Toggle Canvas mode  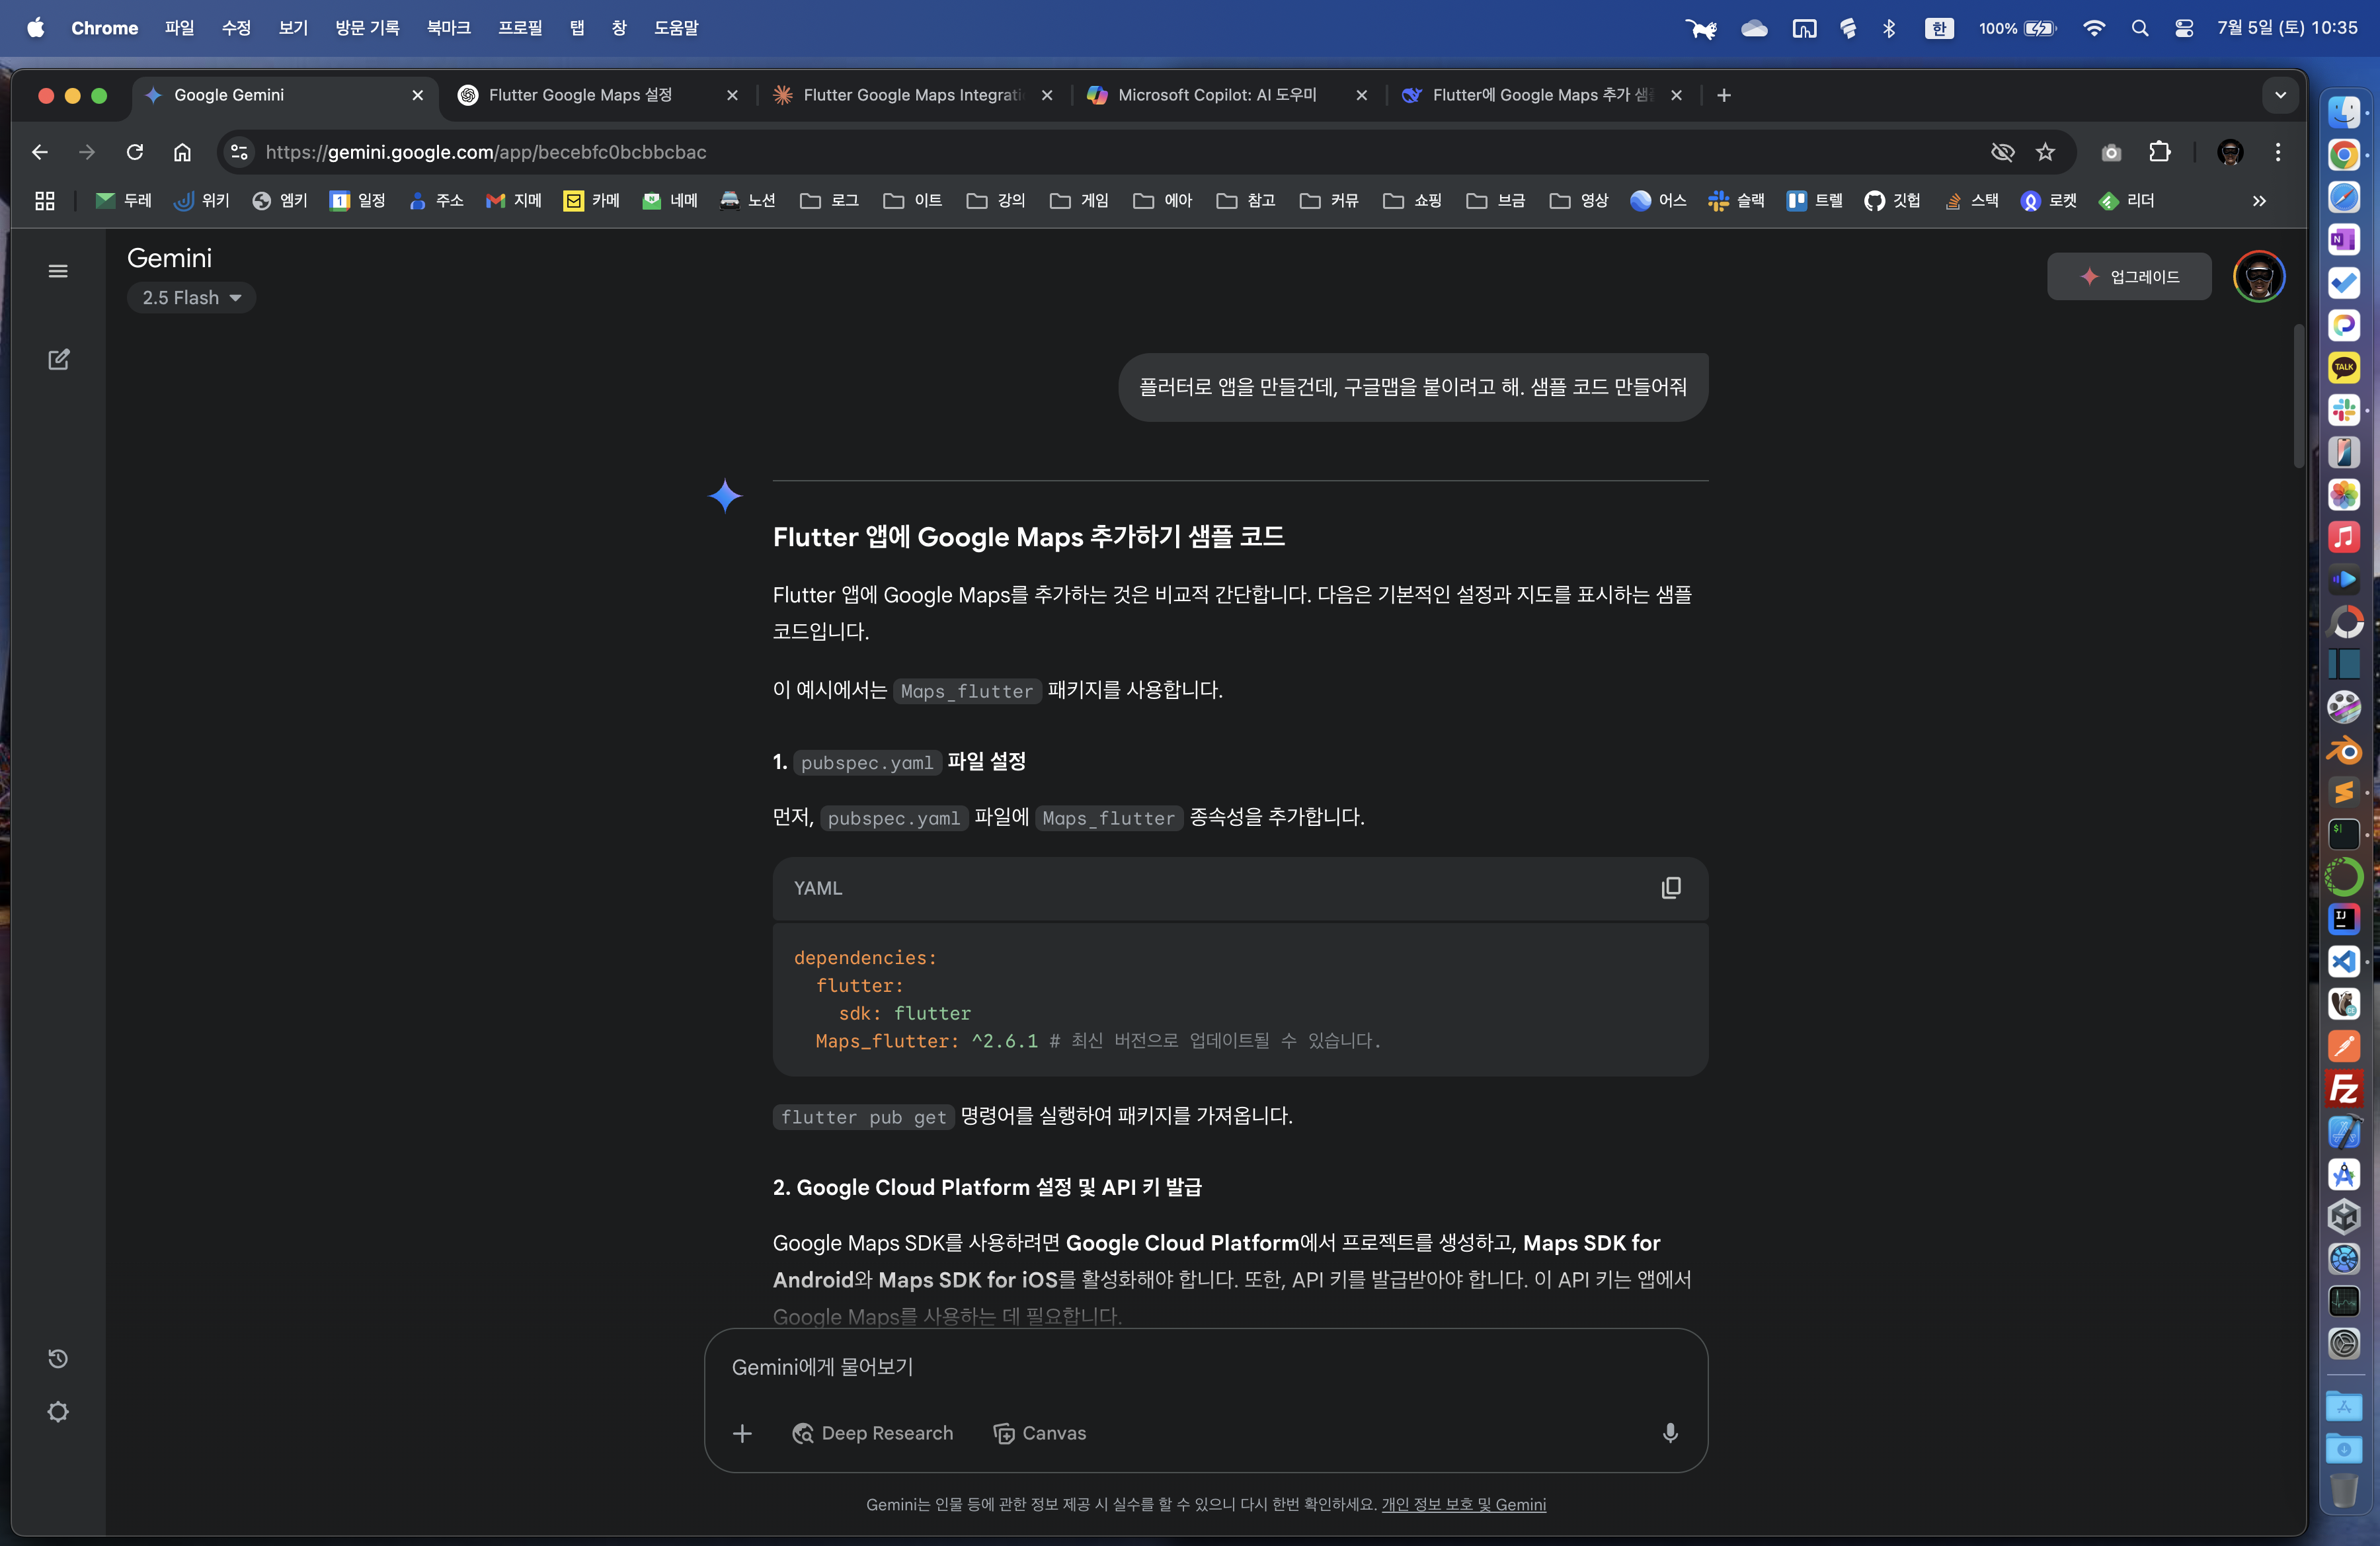click(x=1039, y=1433)
